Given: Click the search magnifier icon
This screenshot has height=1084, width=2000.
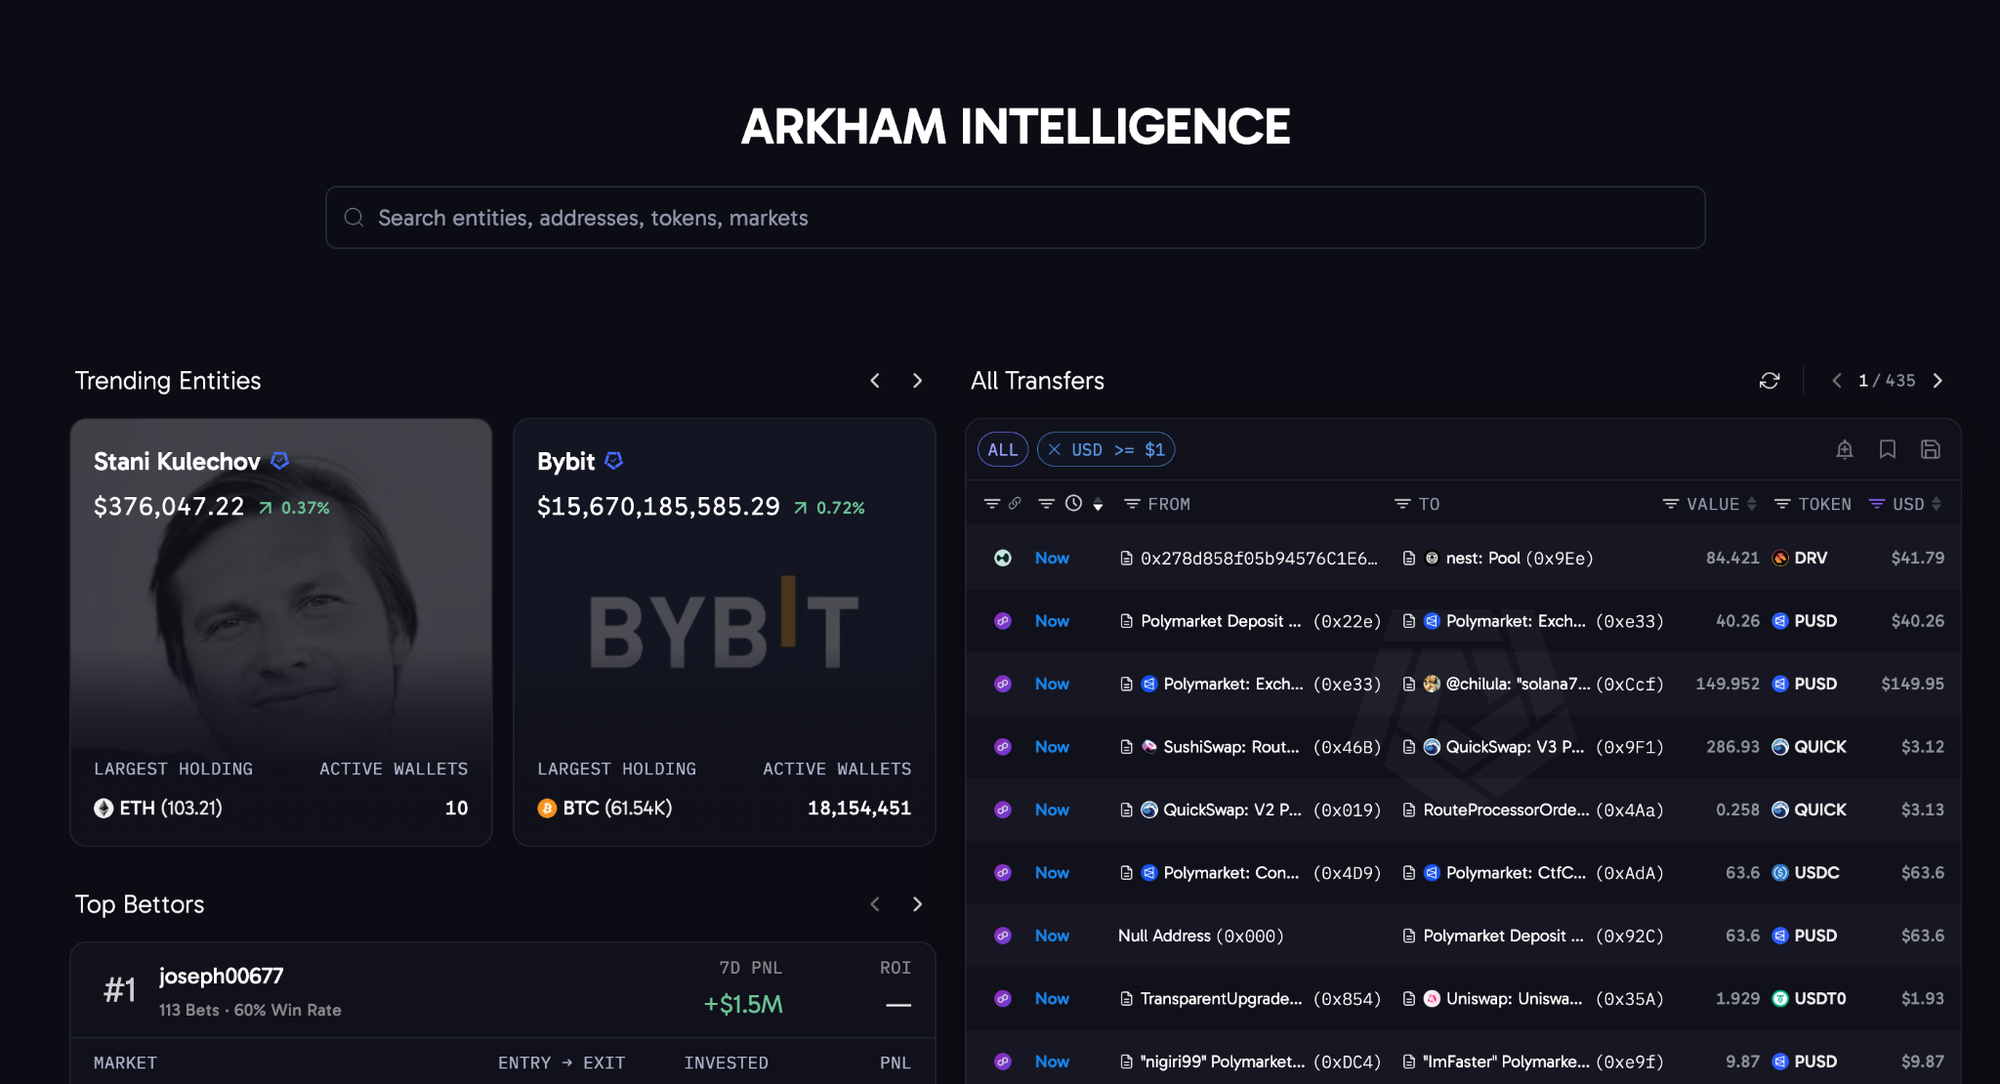Looking at the screenshot, I should tap(354, 217).
